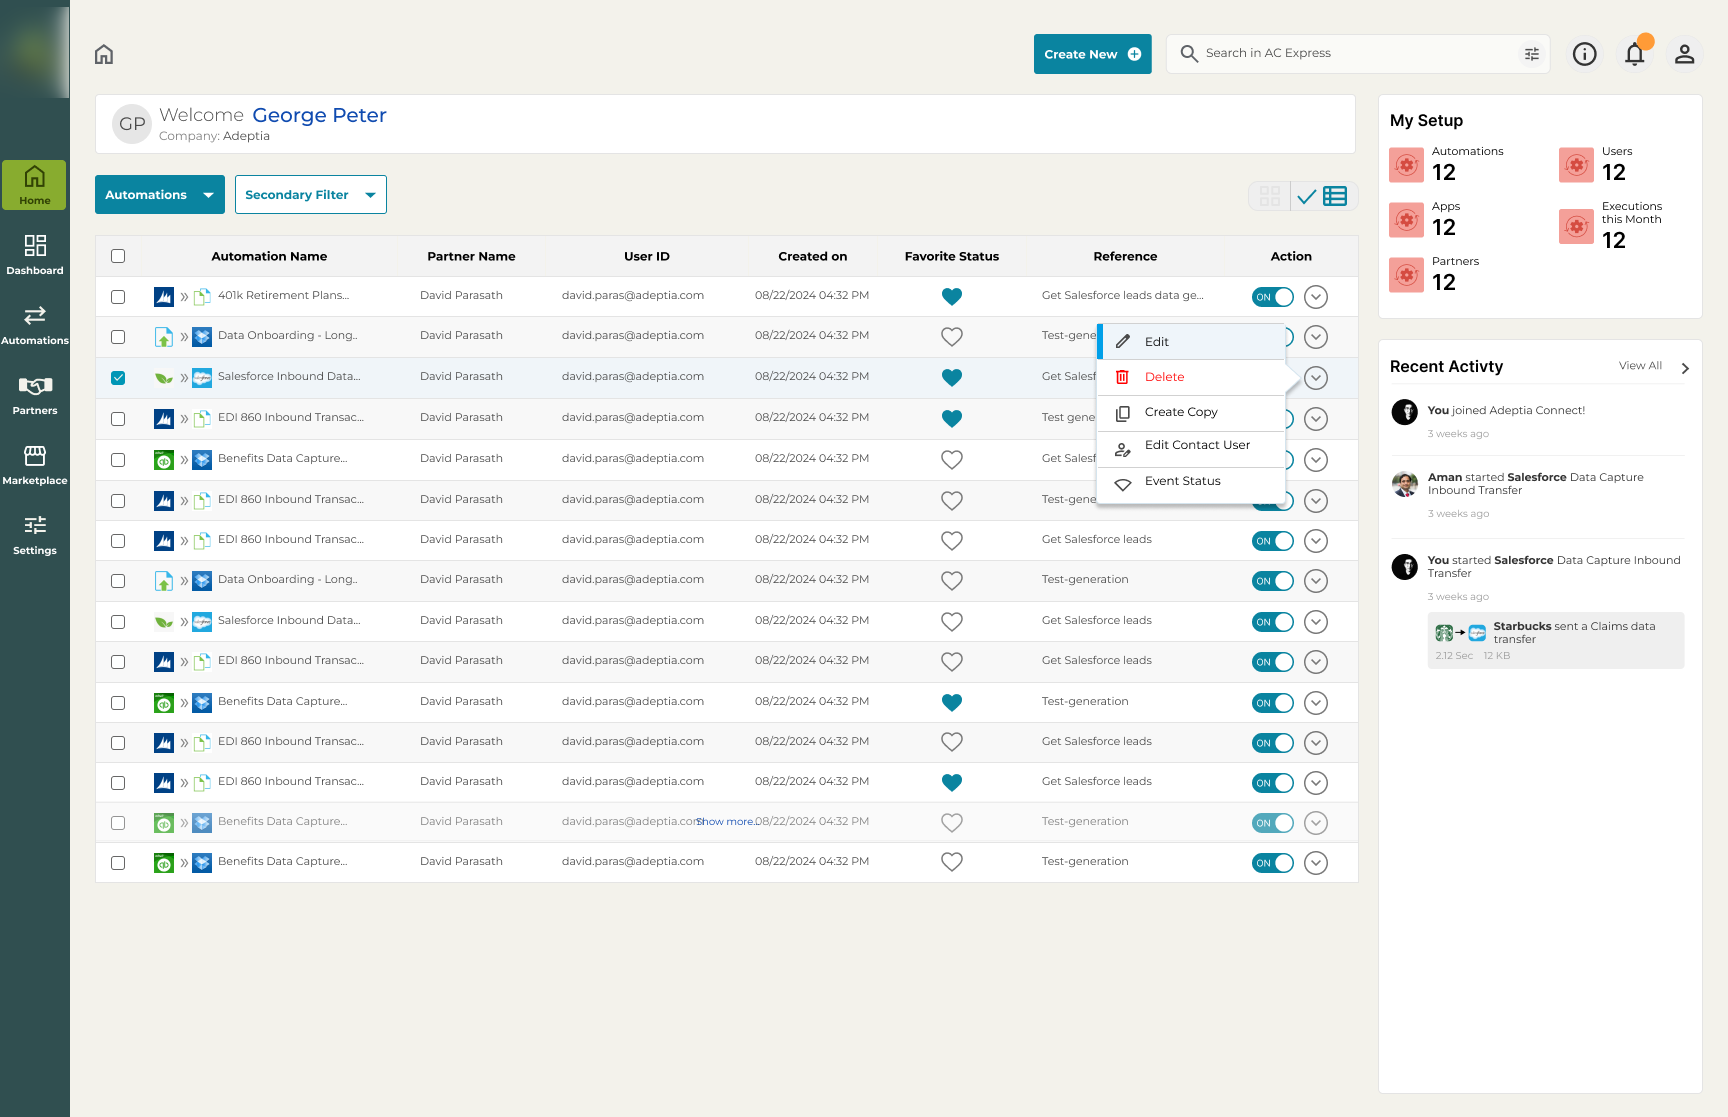Select Delete from the context menu

[x=1164, y=377]
